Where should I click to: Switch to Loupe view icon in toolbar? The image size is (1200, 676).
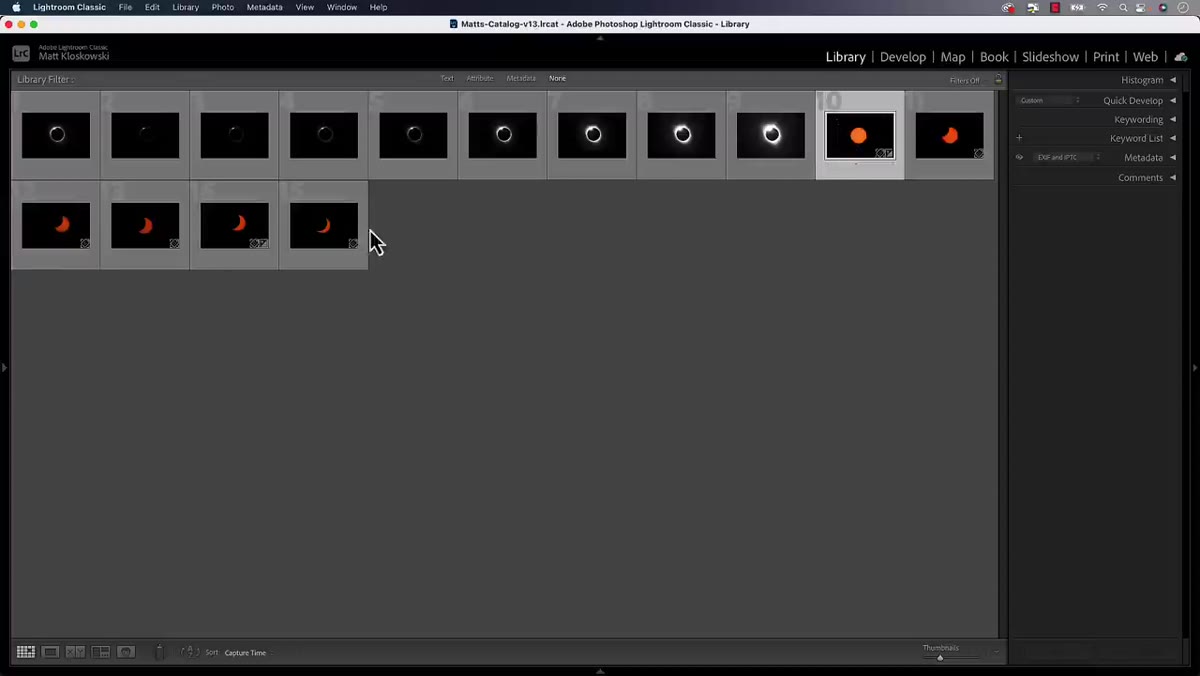[x=51, y=652]
